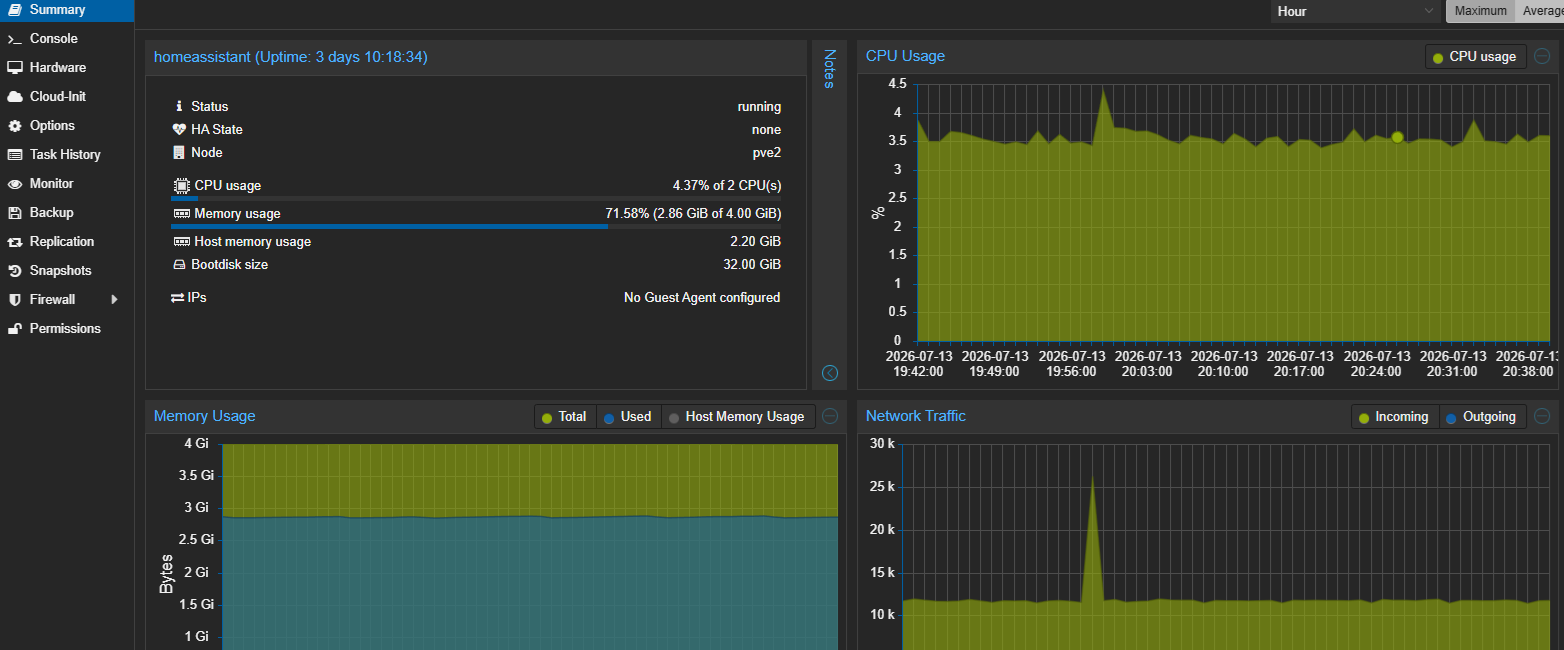The height and width of the screenshot is (650, 1564).
Task: Open the Snapshots section
Action: 66,271
